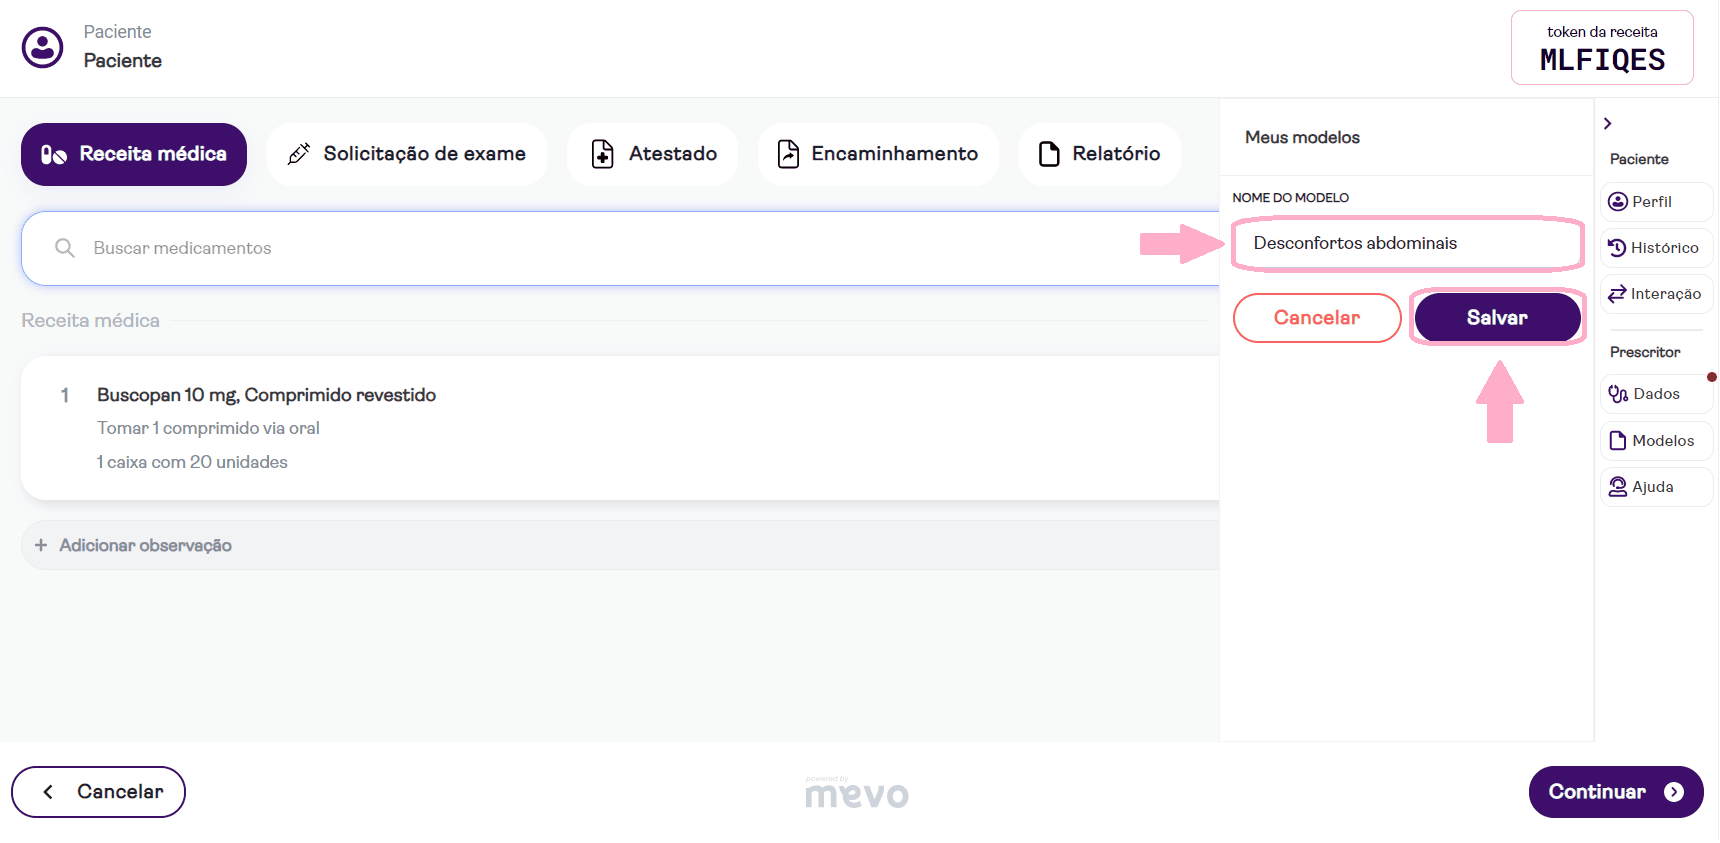Select the Receita médica tab
The height and width of the screenshot is (843, 1720).
[134, 154]
